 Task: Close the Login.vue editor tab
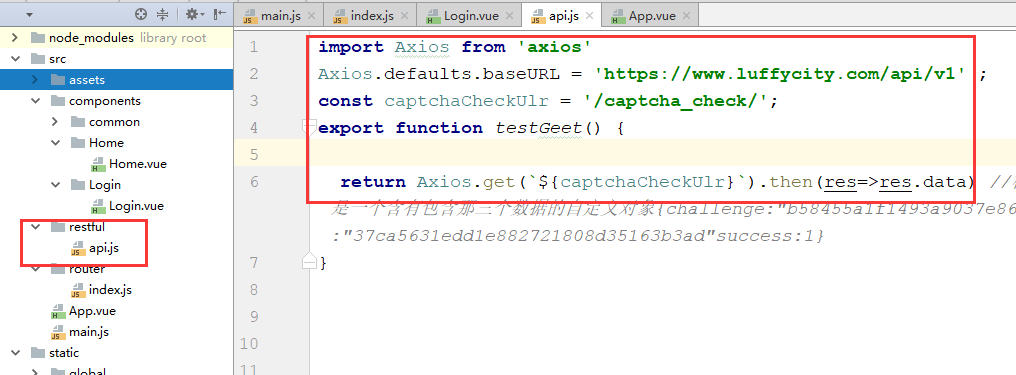click(x=509, y=16)
